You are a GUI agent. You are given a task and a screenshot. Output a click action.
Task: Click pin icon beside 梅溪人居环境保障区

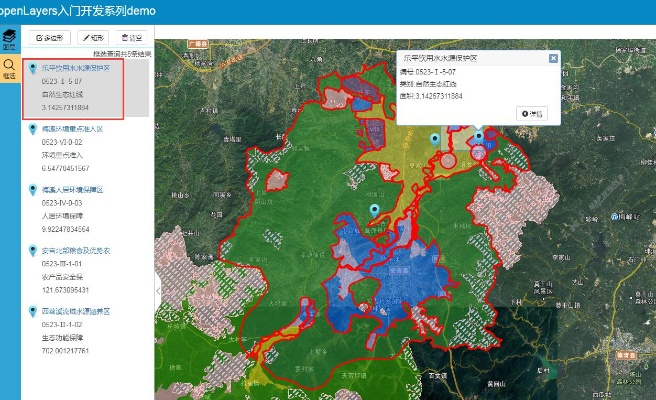pos(32,188)
